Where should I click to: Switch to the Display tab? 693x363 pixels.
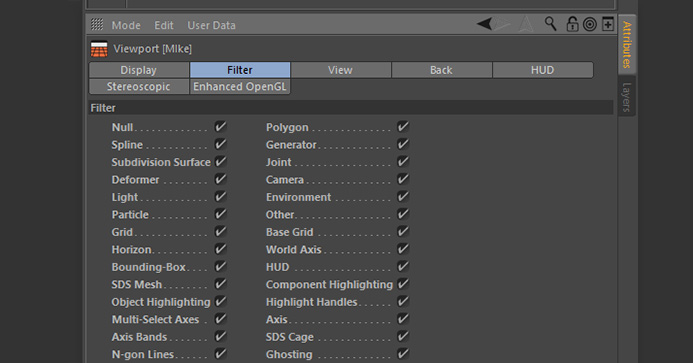point(139,70)
